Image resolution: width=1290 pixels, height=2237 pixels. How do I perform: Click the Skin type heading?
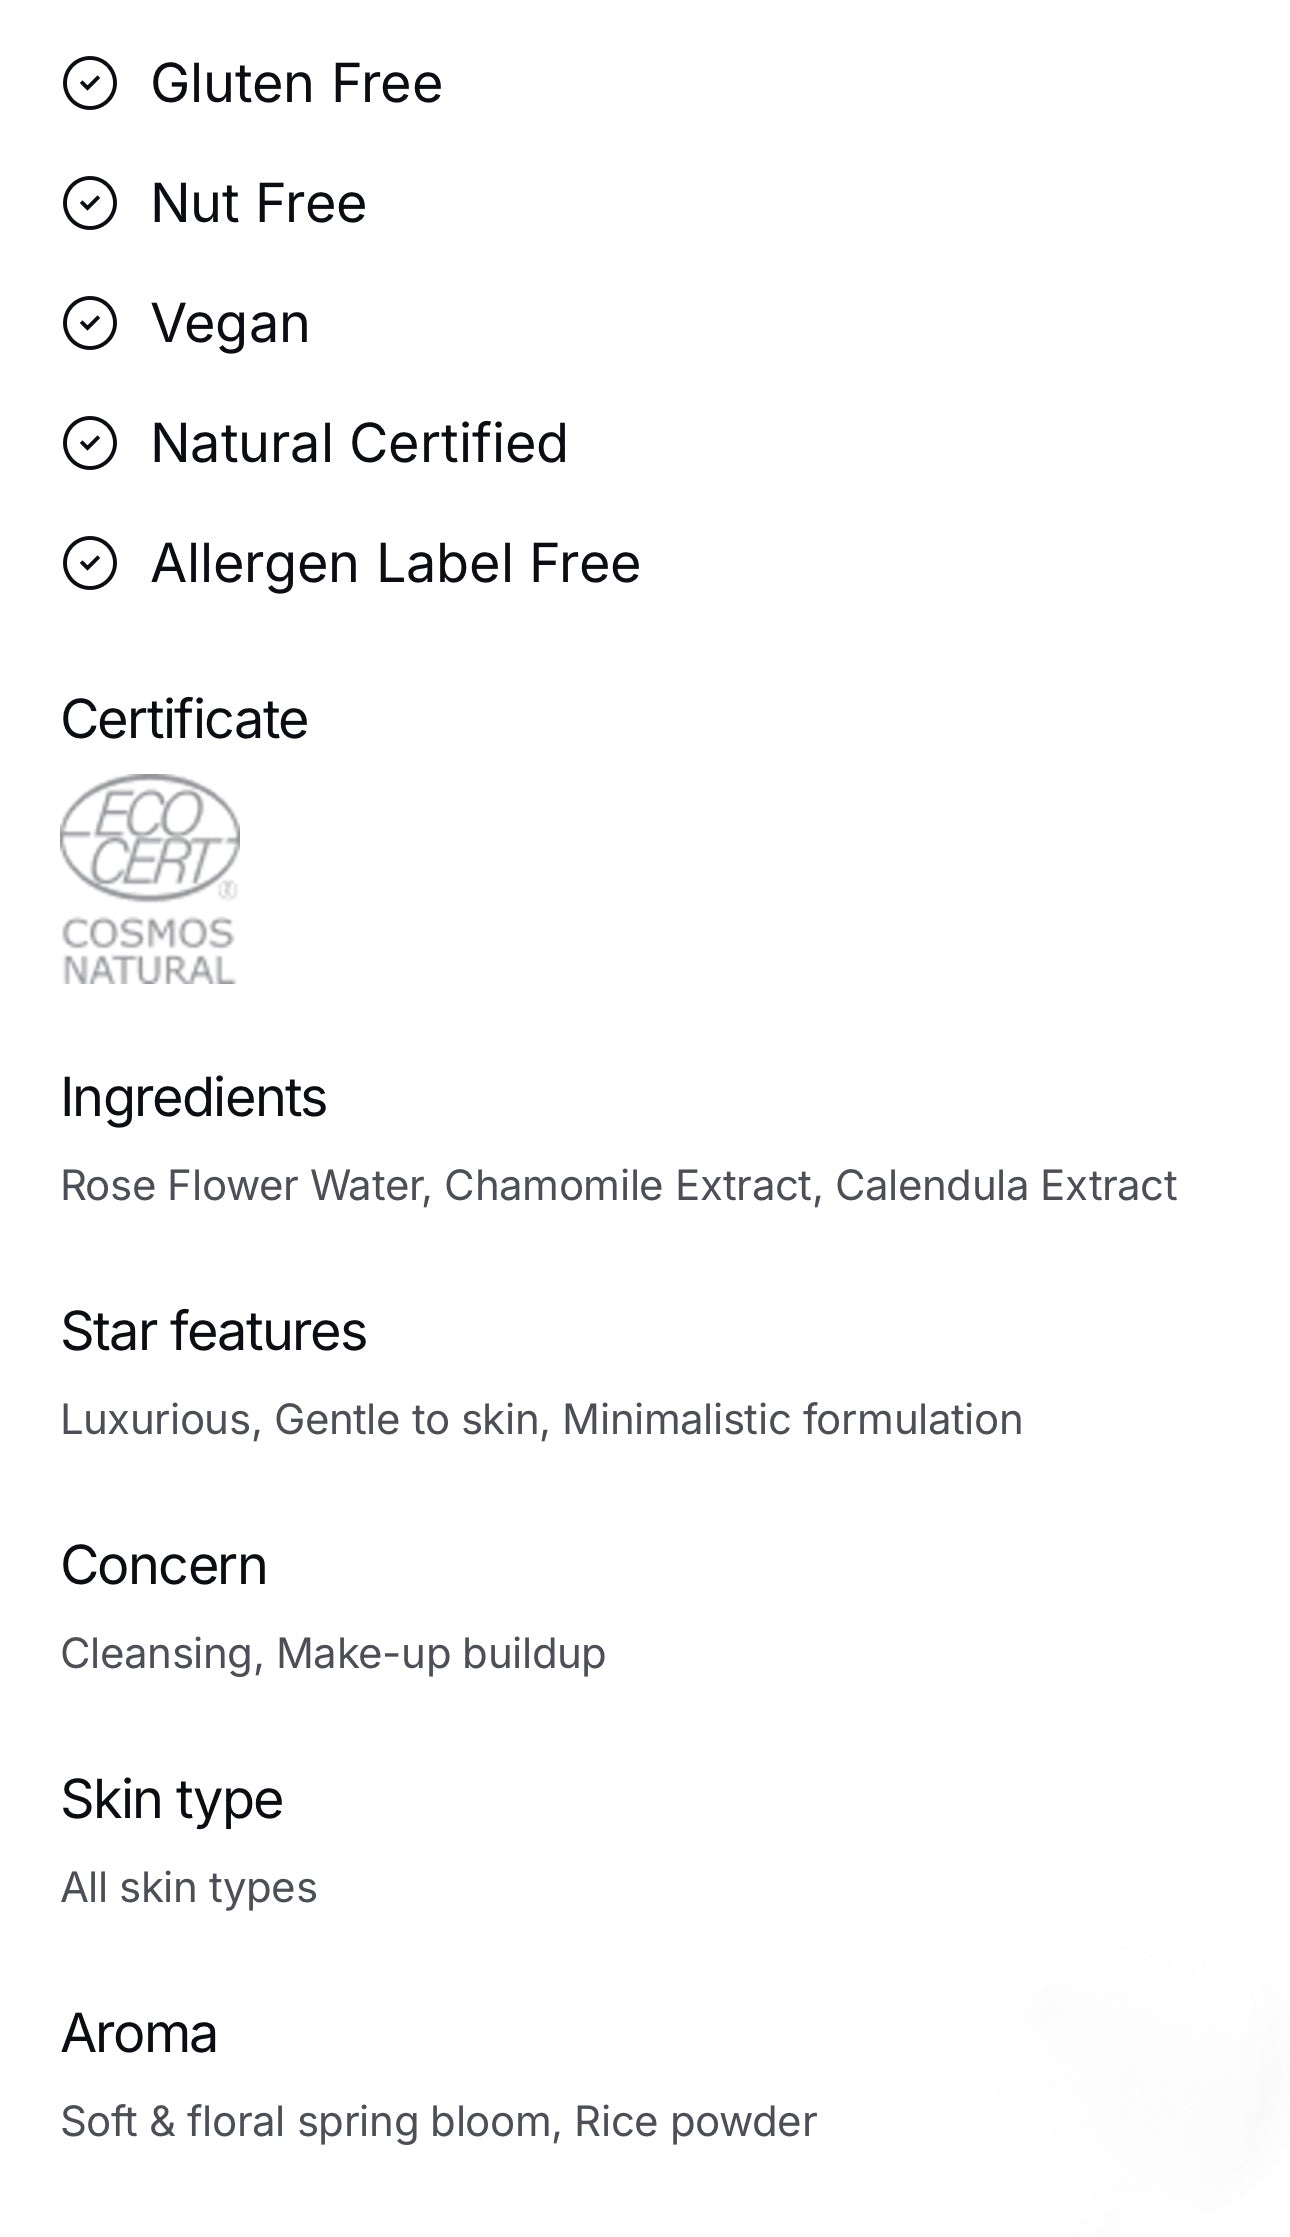(172, 1799)
